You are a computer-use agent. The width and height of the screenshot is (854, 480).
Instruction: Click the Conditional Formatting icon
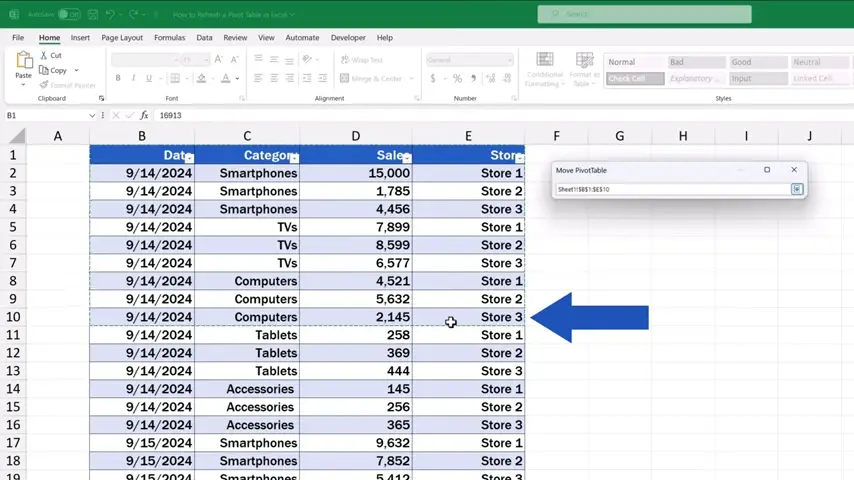point(544,61)
